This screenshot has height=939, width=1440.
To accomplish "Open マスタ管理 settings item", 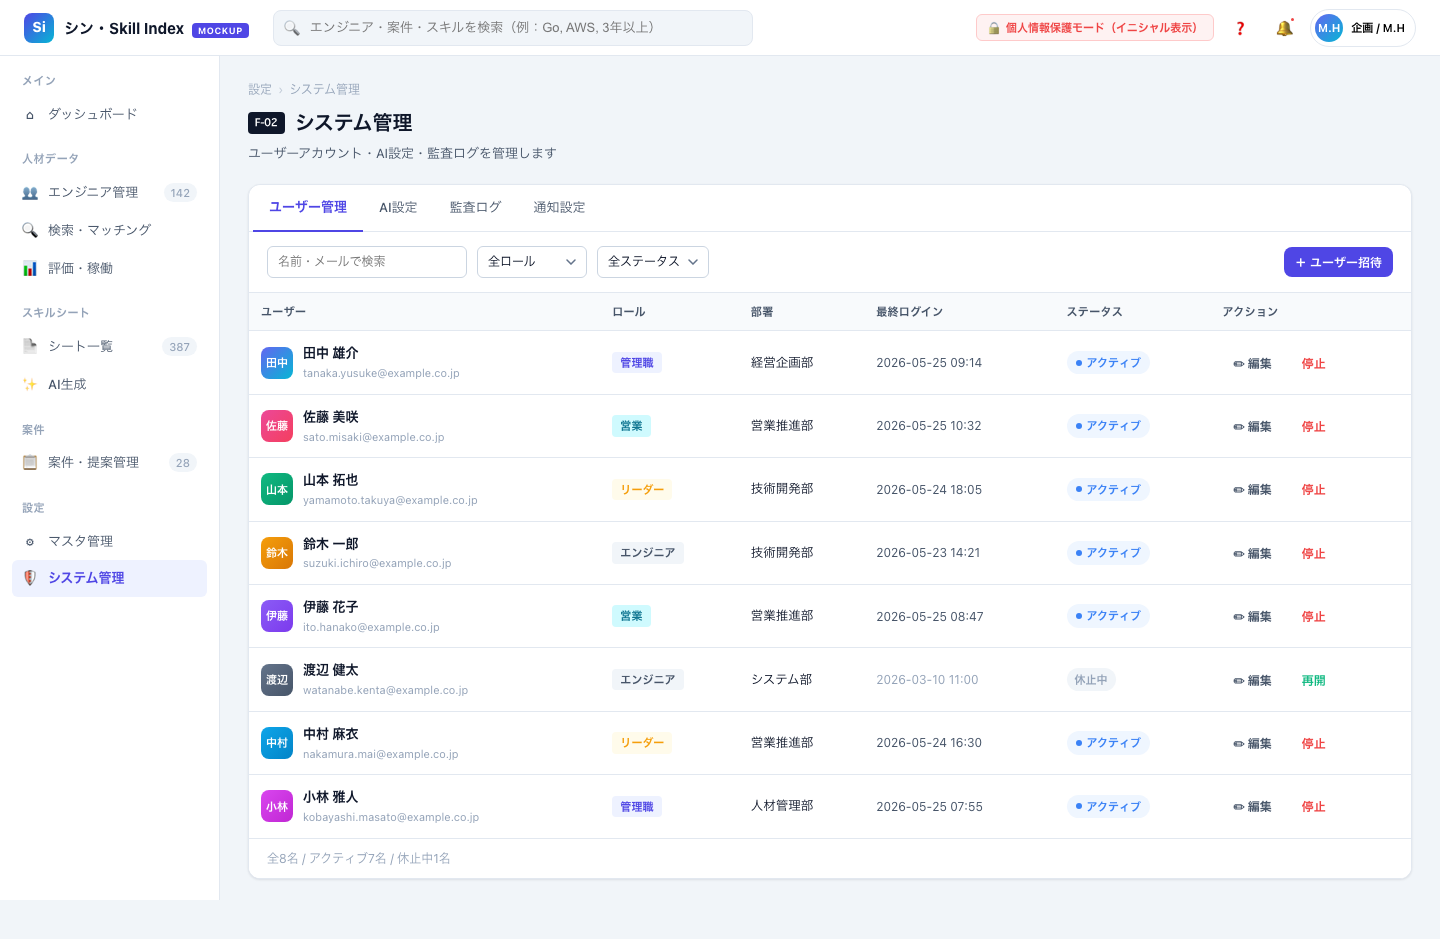I will click(x=110, y=541).
